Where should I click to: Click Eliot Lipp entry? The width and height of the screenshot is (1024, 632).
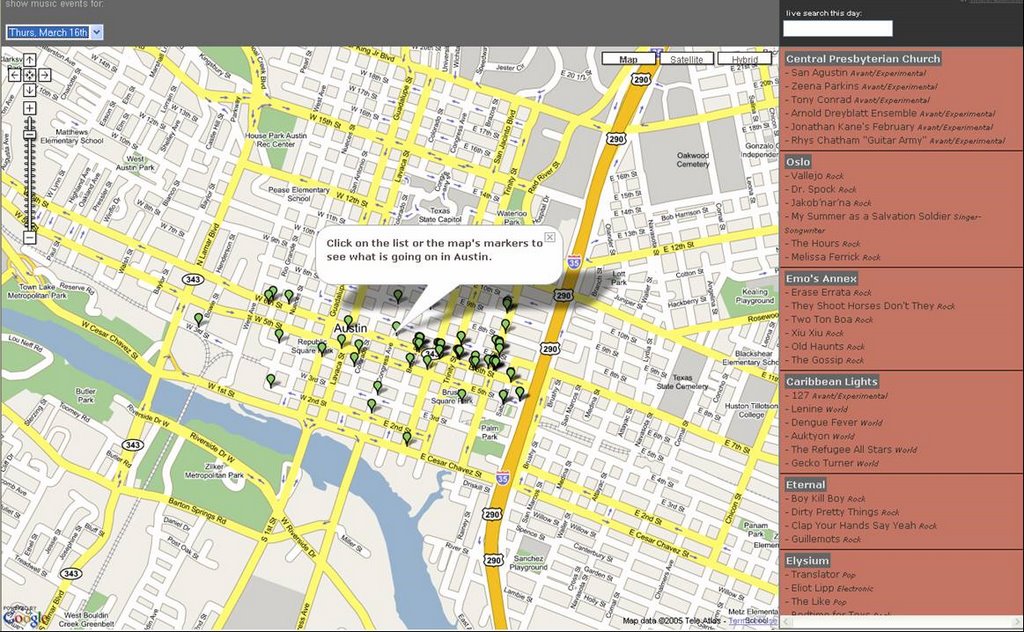[x=812, y=588]
